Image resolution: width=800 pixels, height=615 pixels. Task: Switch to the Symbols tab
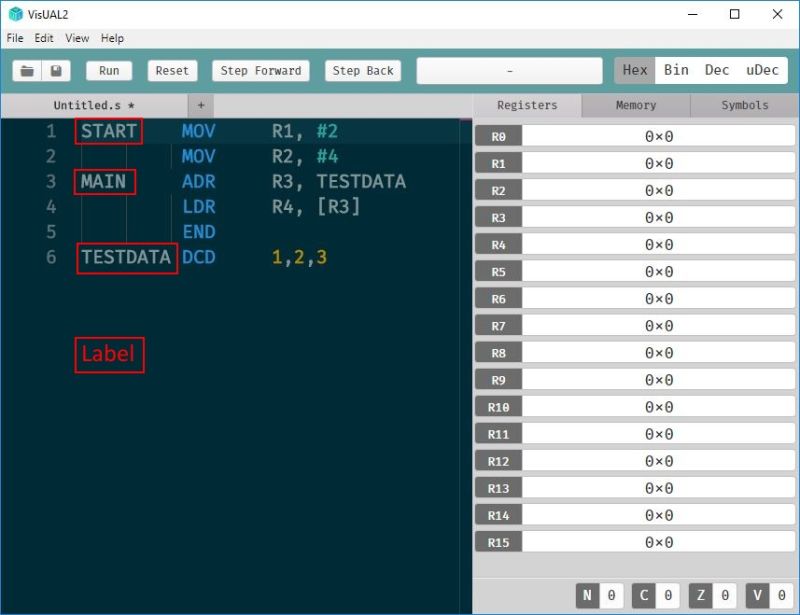click(744, 105)
